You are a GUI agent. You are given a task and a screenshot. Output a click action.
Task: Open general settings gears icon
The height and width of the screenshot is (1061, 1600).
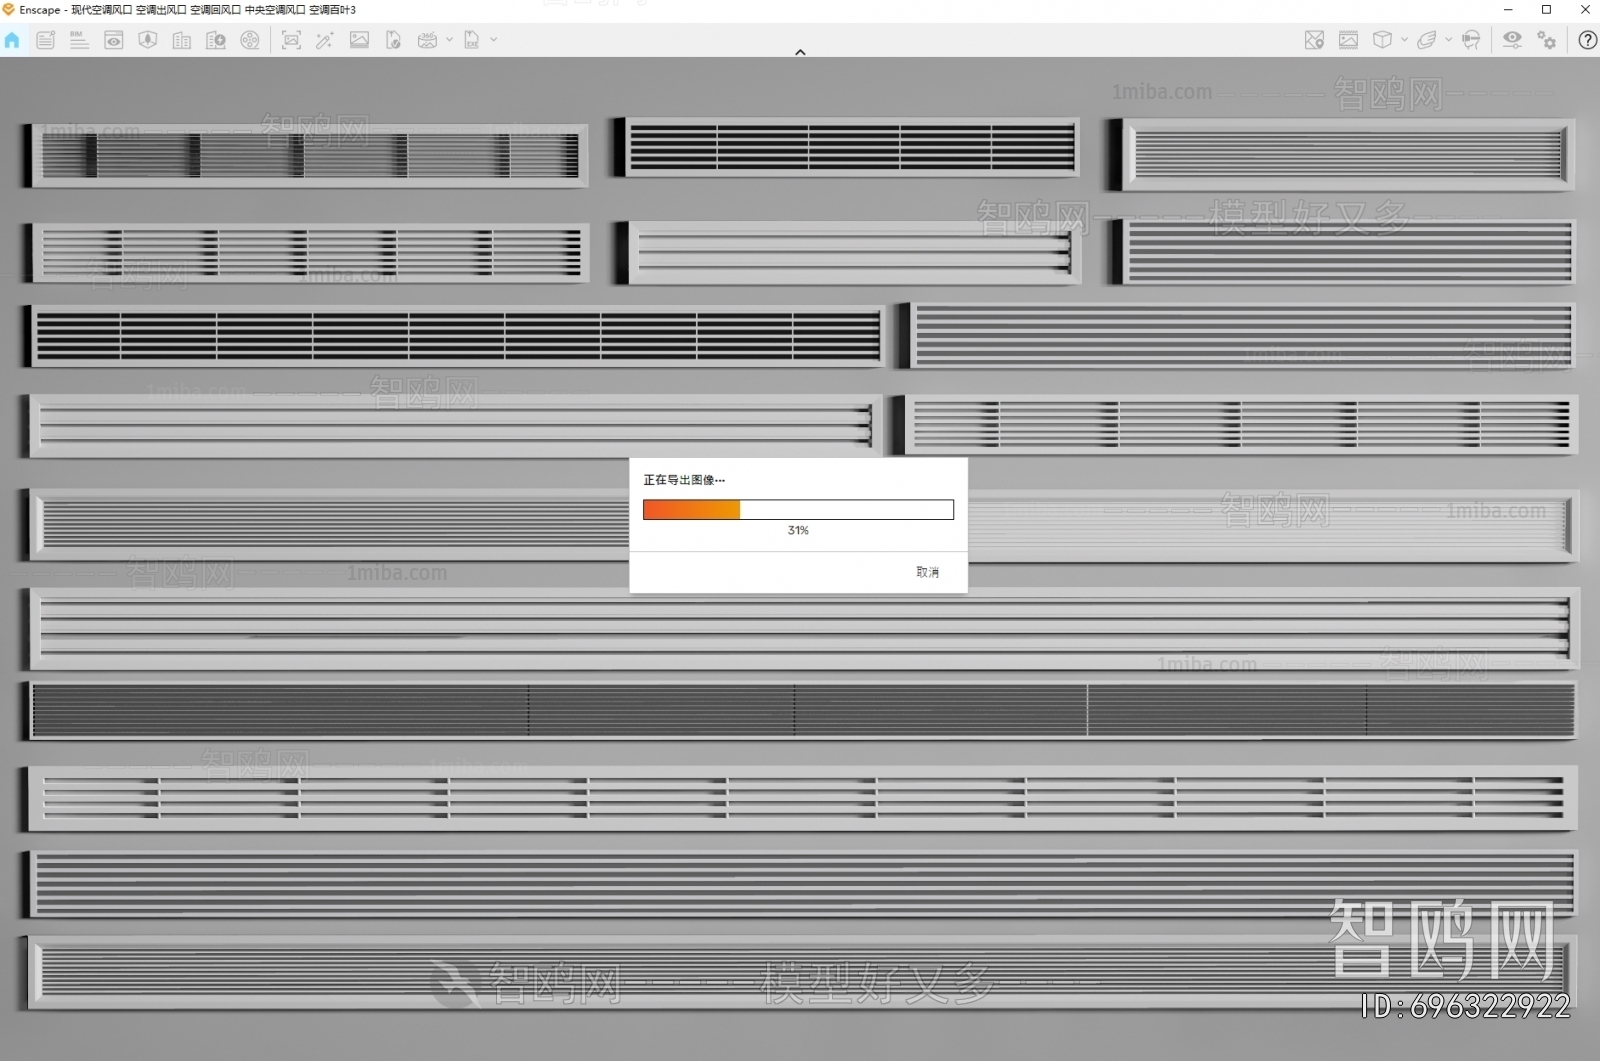pyautogui.click(x=1547, y=40)
